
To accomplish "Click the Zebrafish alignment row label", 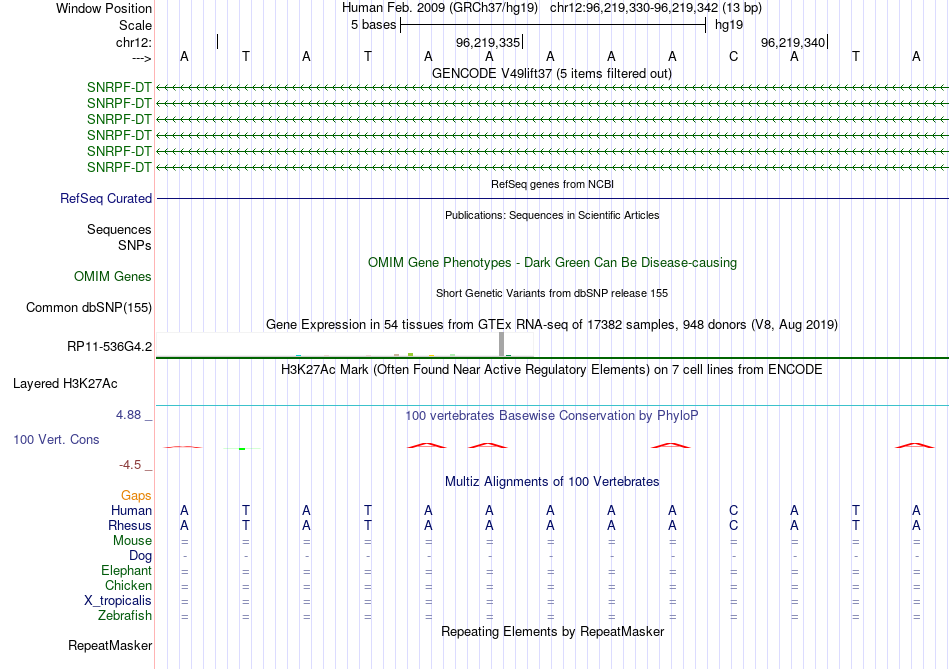I will coord(125,616).
